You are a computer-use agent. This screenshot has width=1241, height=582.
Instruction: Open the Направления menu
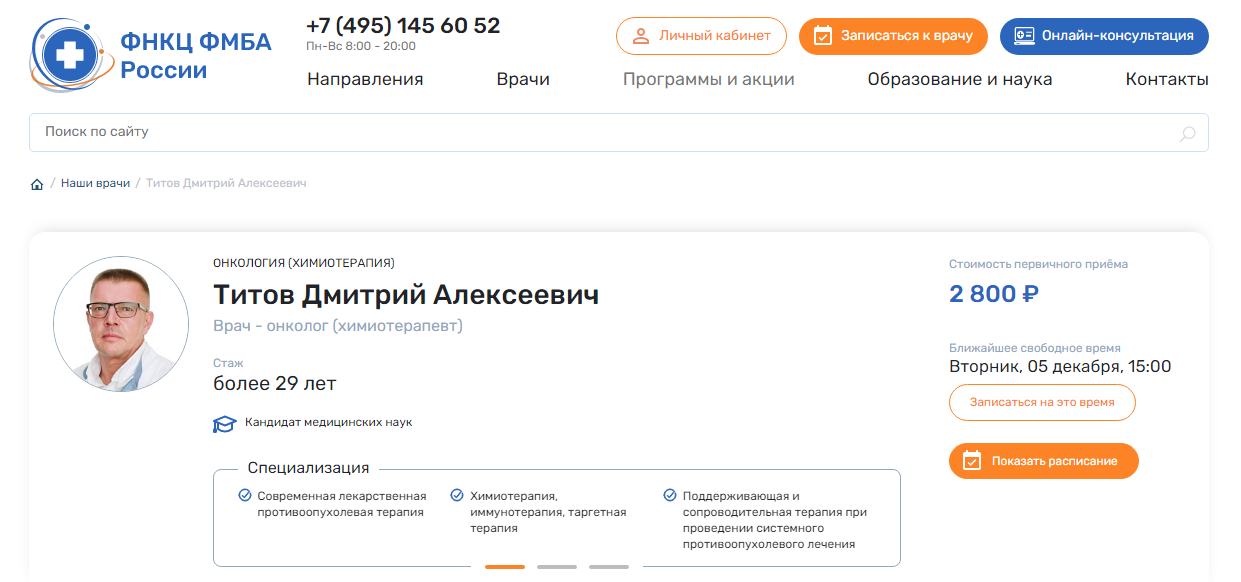[x=365, y=79]
